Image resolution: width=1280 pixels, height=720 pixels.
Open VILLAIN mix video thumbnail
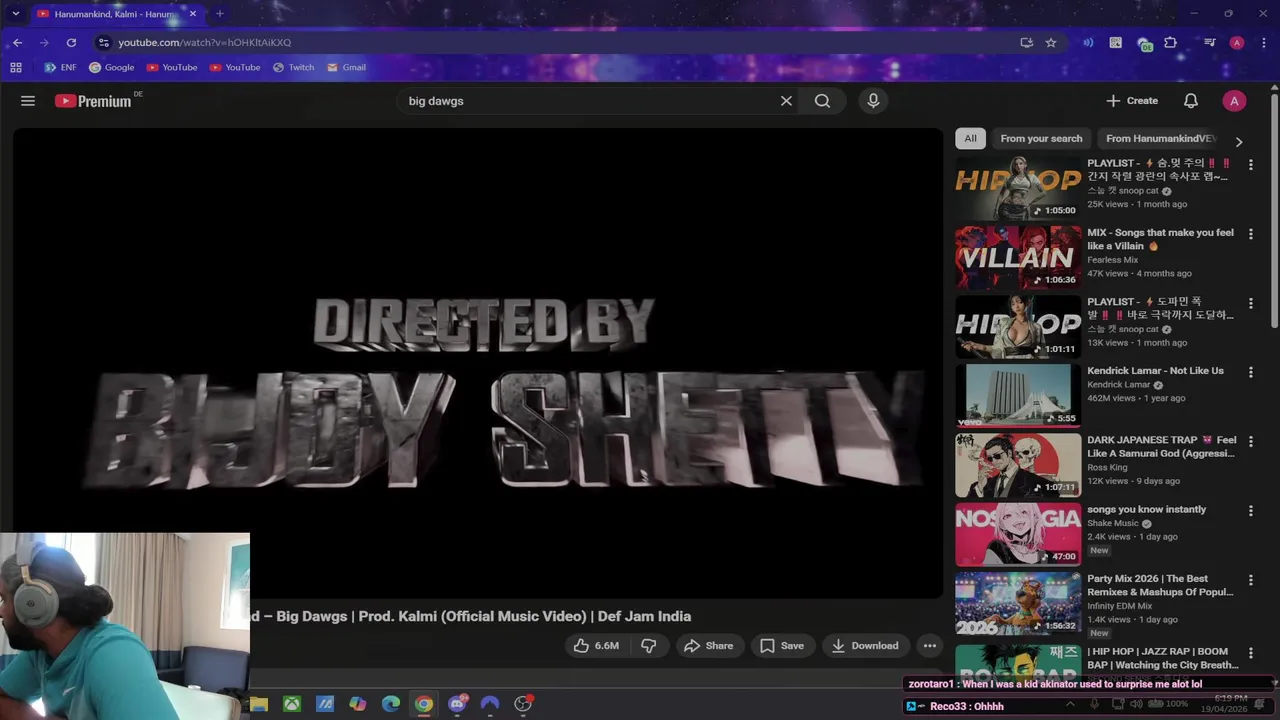(x=1018, y=258)
